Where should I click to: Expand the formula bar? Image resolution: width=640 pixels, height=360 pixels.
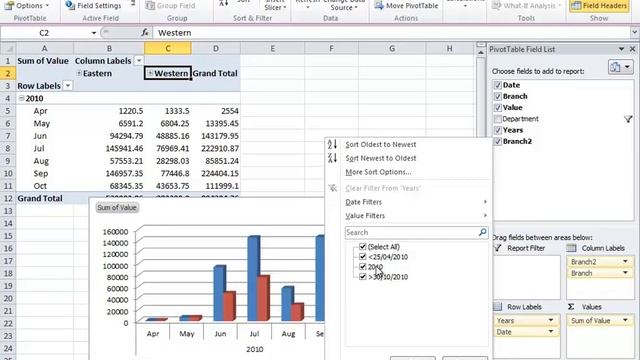pos(634,33)
